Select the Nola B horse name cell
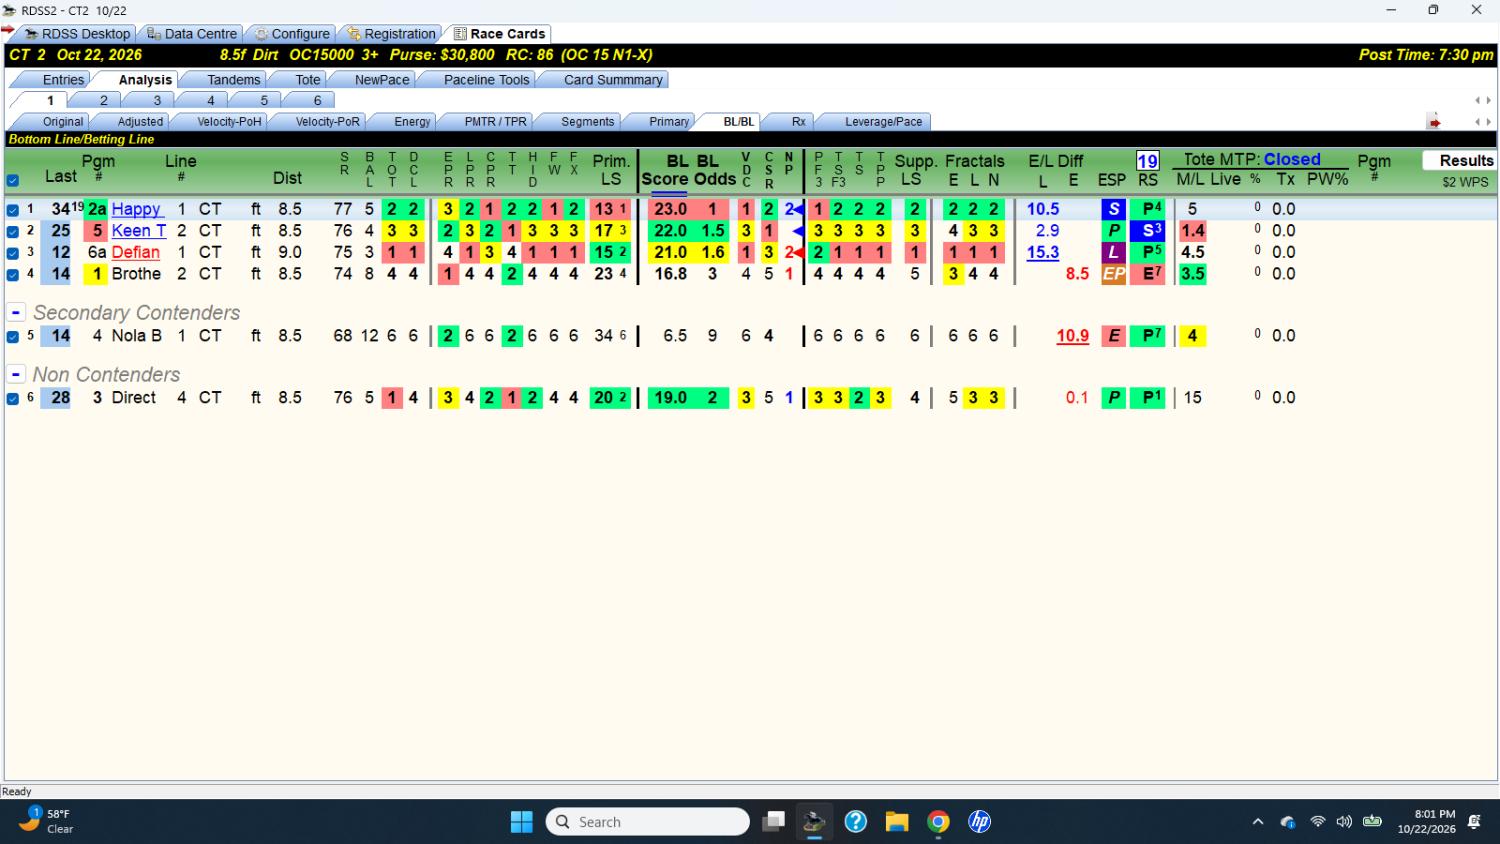Image resolution: width=1500 pixels, height=844 pixels. coord(136,336)
